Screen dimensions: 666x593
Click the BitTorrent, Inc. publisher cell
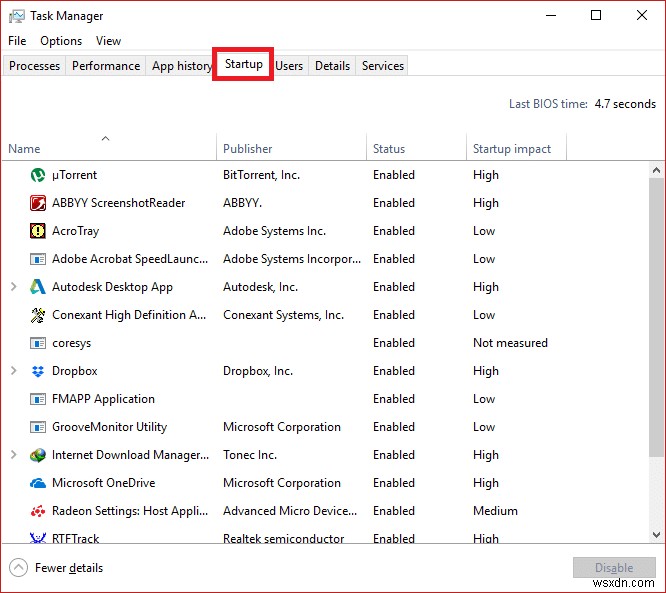point(261,175)
